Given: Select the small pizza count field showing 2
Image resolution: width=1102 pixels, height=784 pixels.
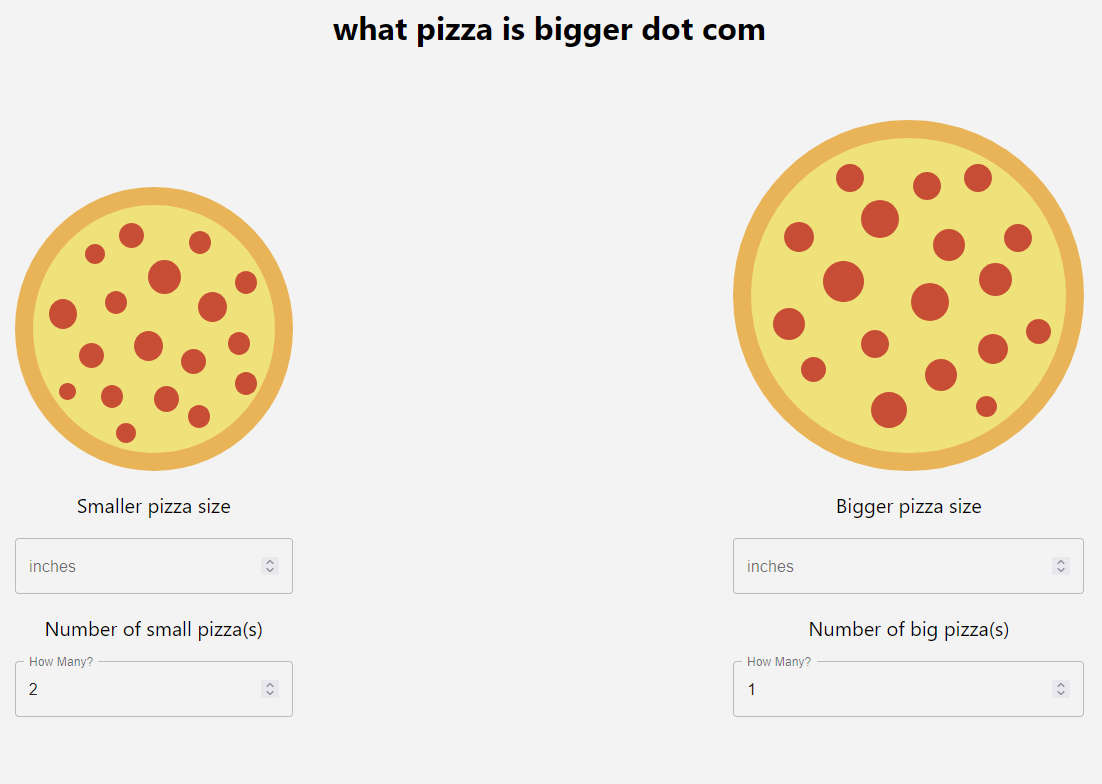Looking at the screenshot, I should click(154, 689).
